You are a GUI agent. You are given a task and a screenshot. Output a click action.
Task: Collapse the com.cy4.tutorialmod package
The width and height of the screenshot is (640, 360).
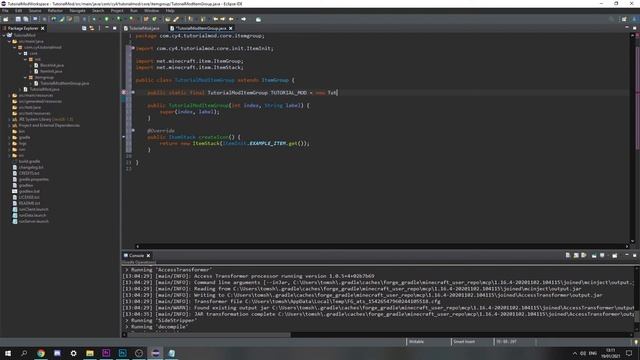point(15,47)
